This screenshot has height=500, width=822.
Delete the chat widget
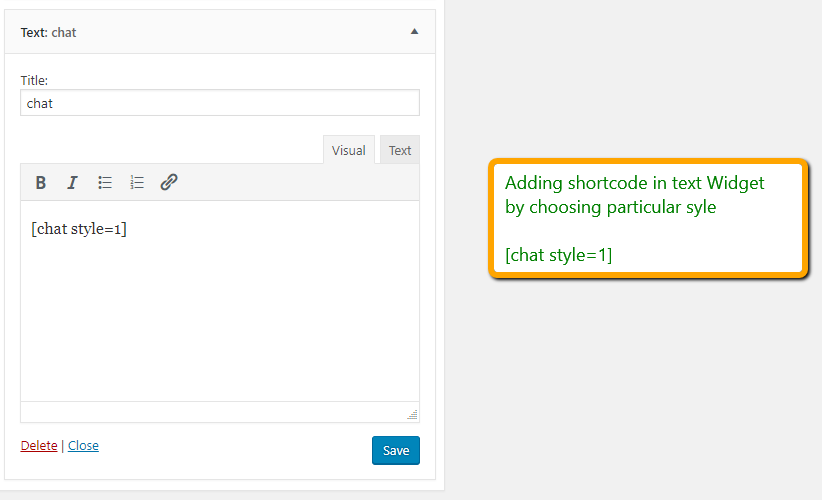tap(39, 445)
